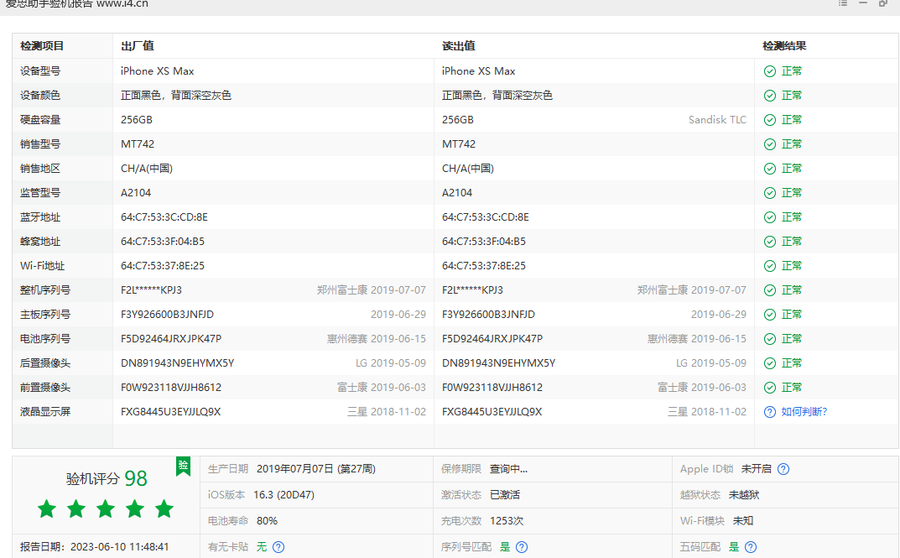Click FXG8445U3EYJJLQ9X in the 读出值 column

pyautogui.click(x=492, y=412)
